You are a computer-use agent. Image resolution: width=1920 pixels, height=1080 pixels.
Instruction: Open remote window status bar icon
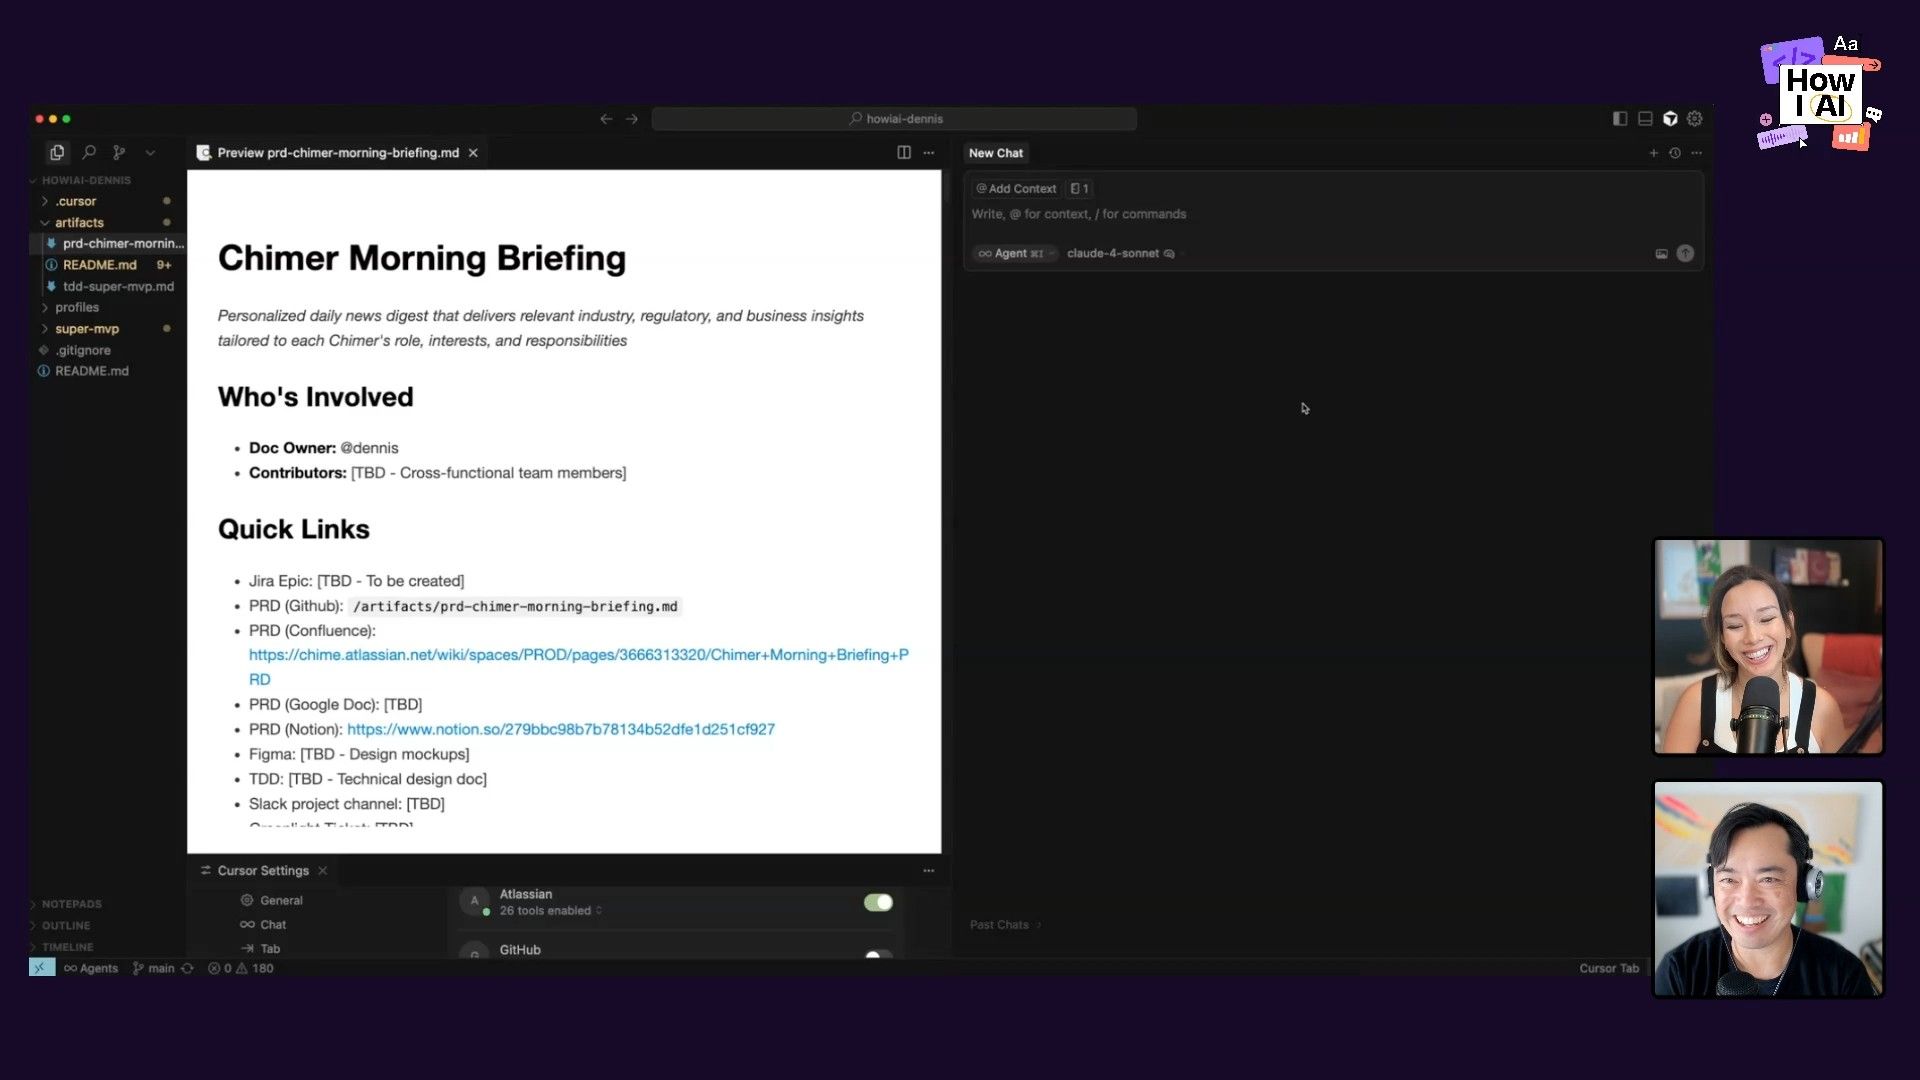point(42,968)
